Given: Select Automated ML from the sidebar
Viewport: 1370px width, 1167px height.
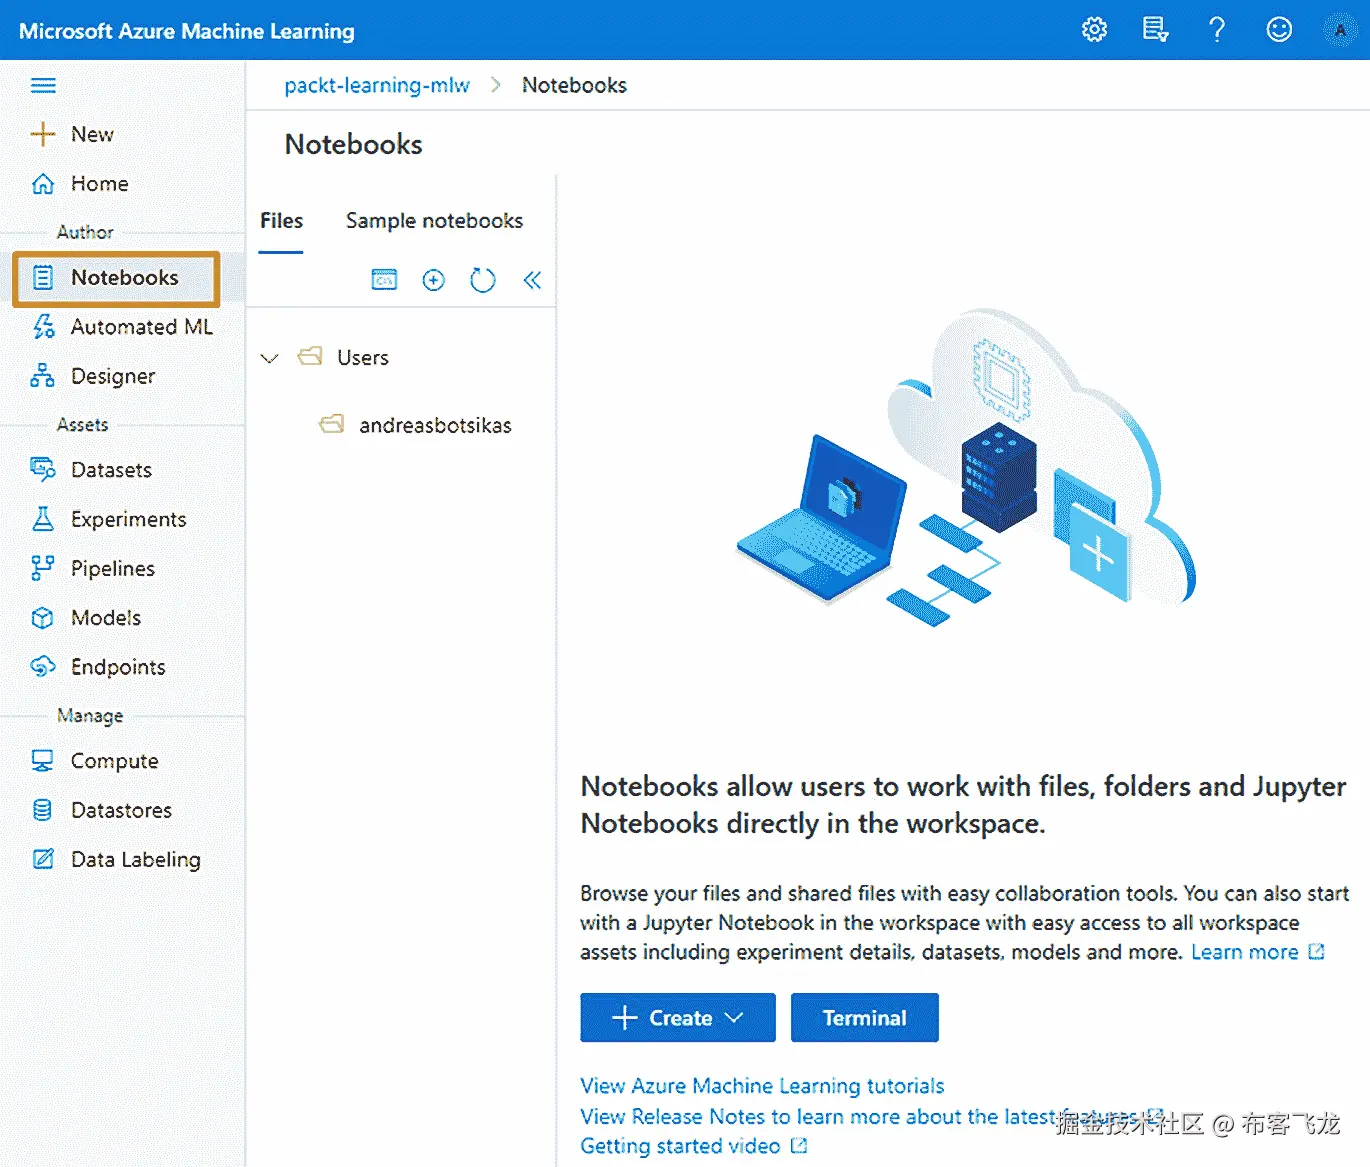Looking at the screenshot, I should coord(141,326).
